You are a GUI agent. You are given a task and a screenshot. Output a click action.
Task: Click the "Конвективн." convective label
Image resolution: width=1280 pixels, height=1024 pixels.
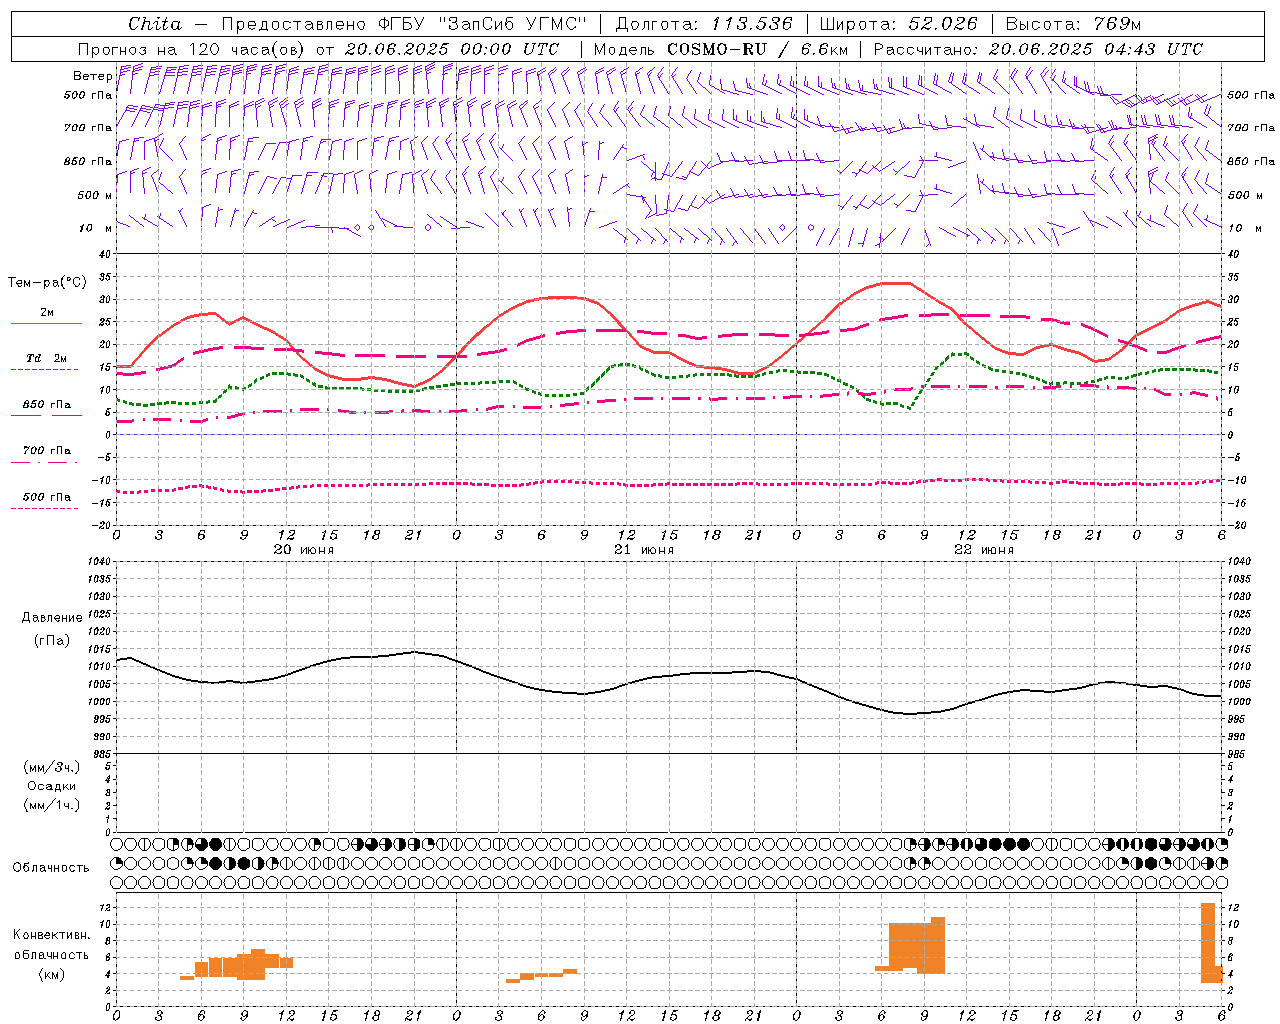(52, 934)
